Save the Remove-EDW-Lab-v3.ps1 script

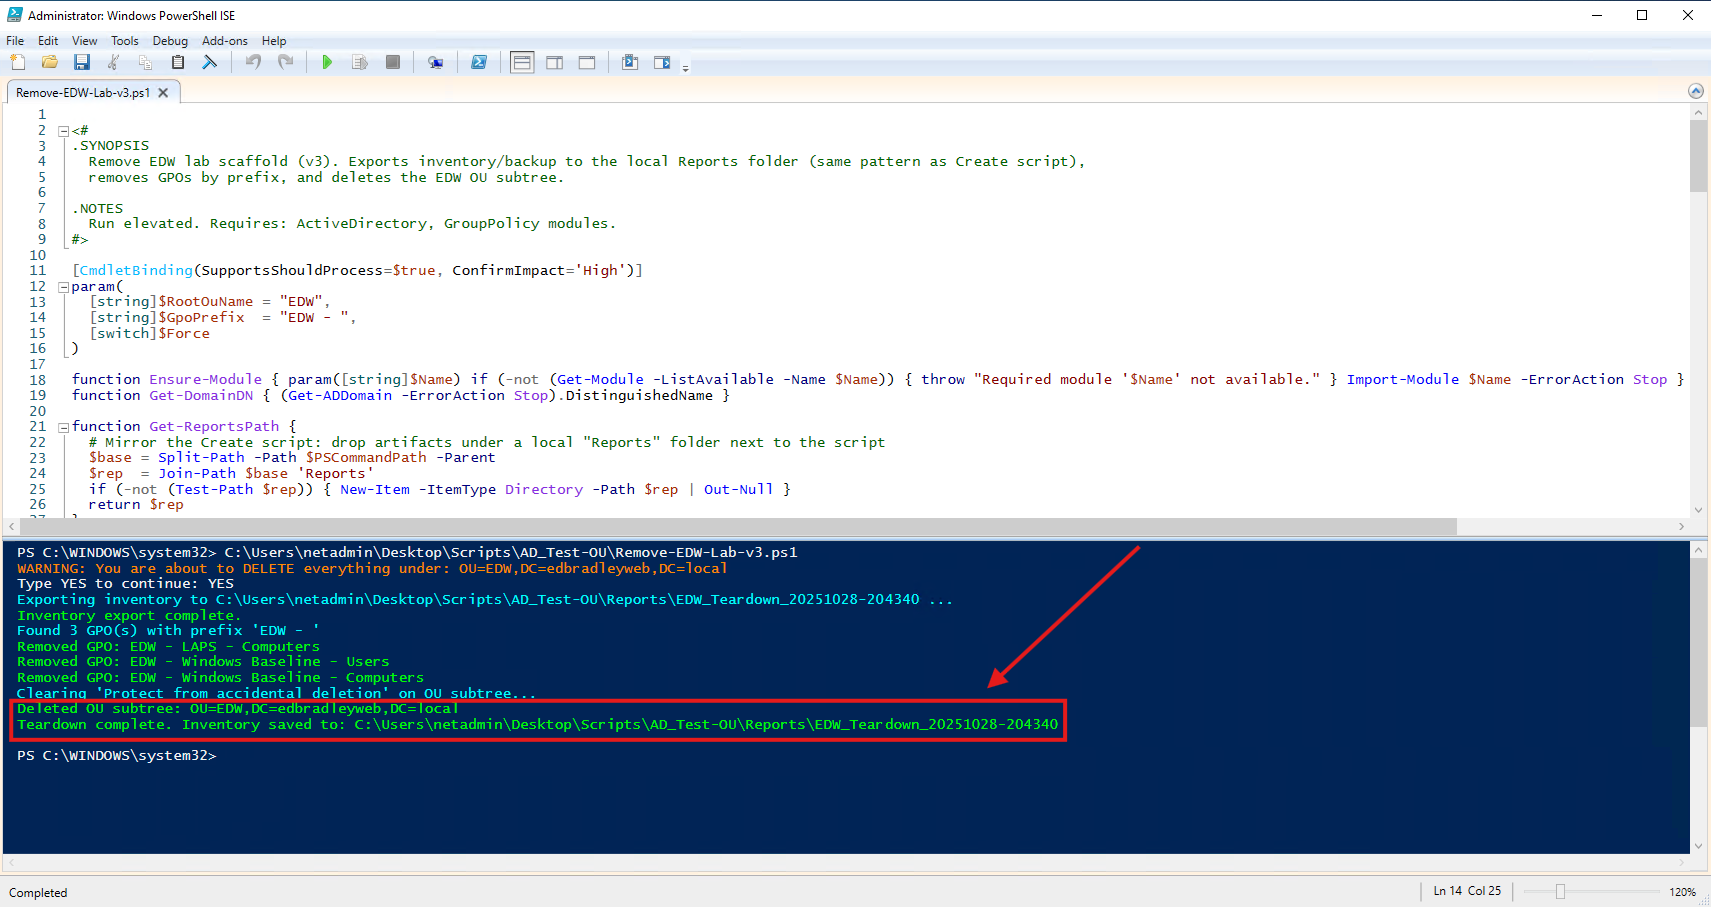pos(82,62)
